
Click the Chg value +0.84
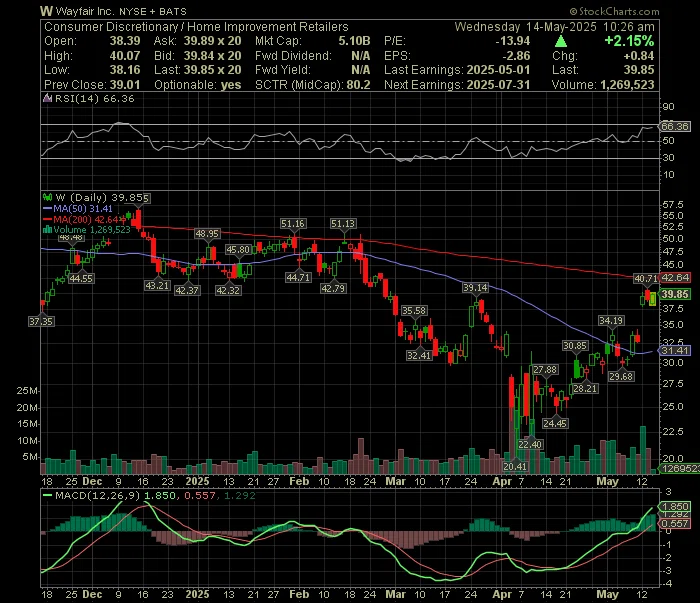(639, 56)
